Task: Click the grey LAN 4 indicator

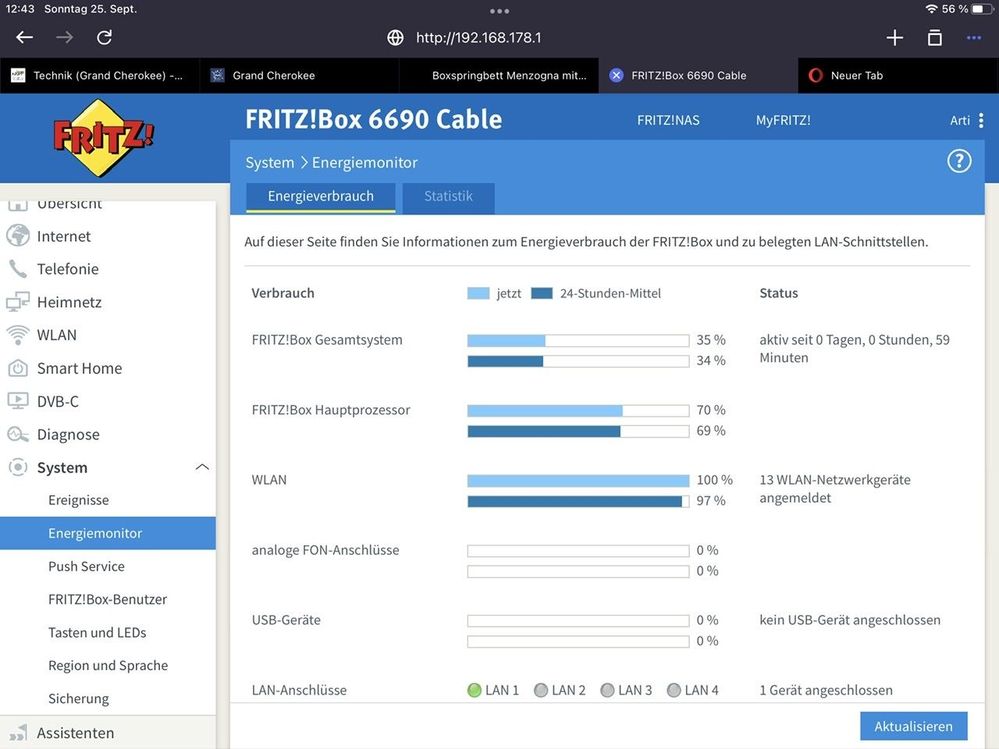Action: coord(673,690)
